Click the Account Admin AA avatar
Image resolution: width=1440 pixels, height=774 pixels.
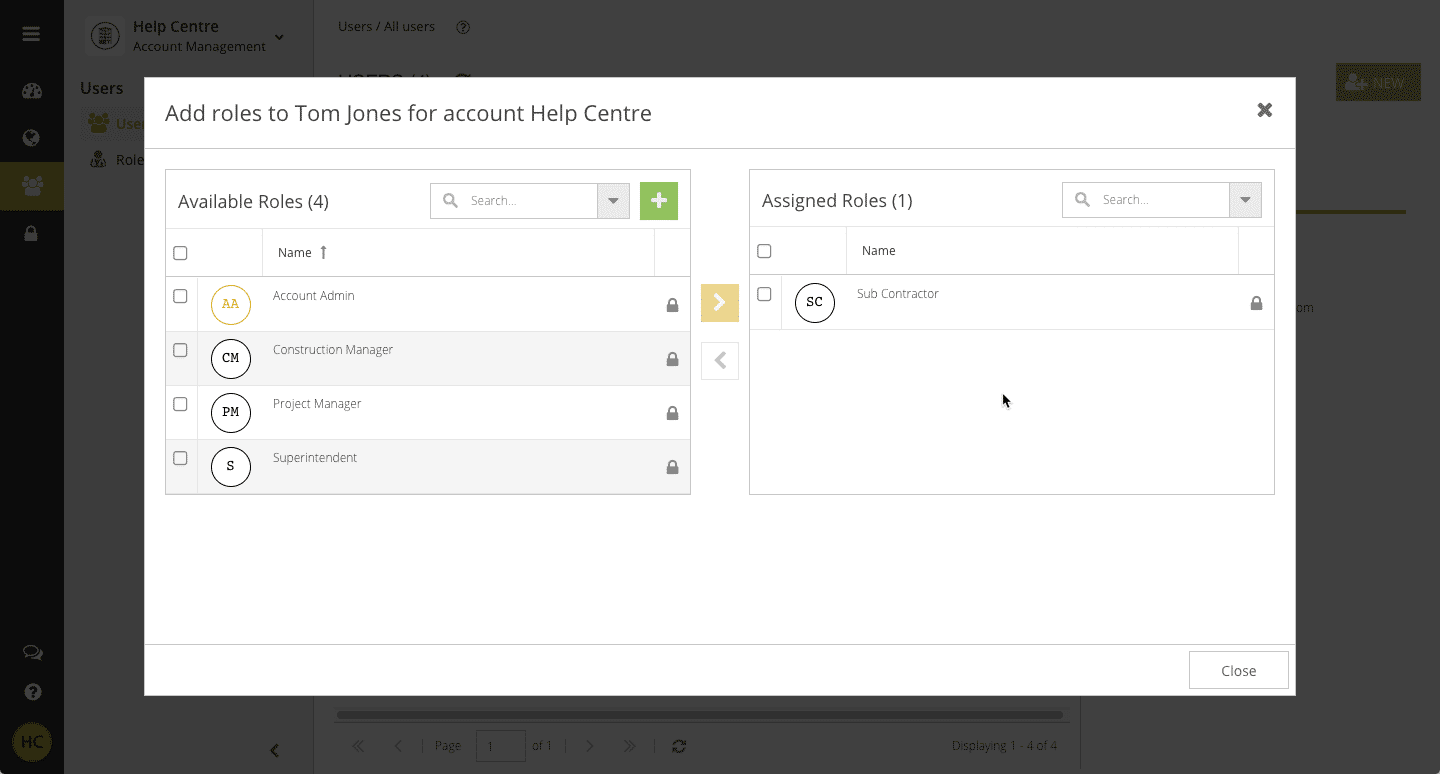[x=231, y=304]
